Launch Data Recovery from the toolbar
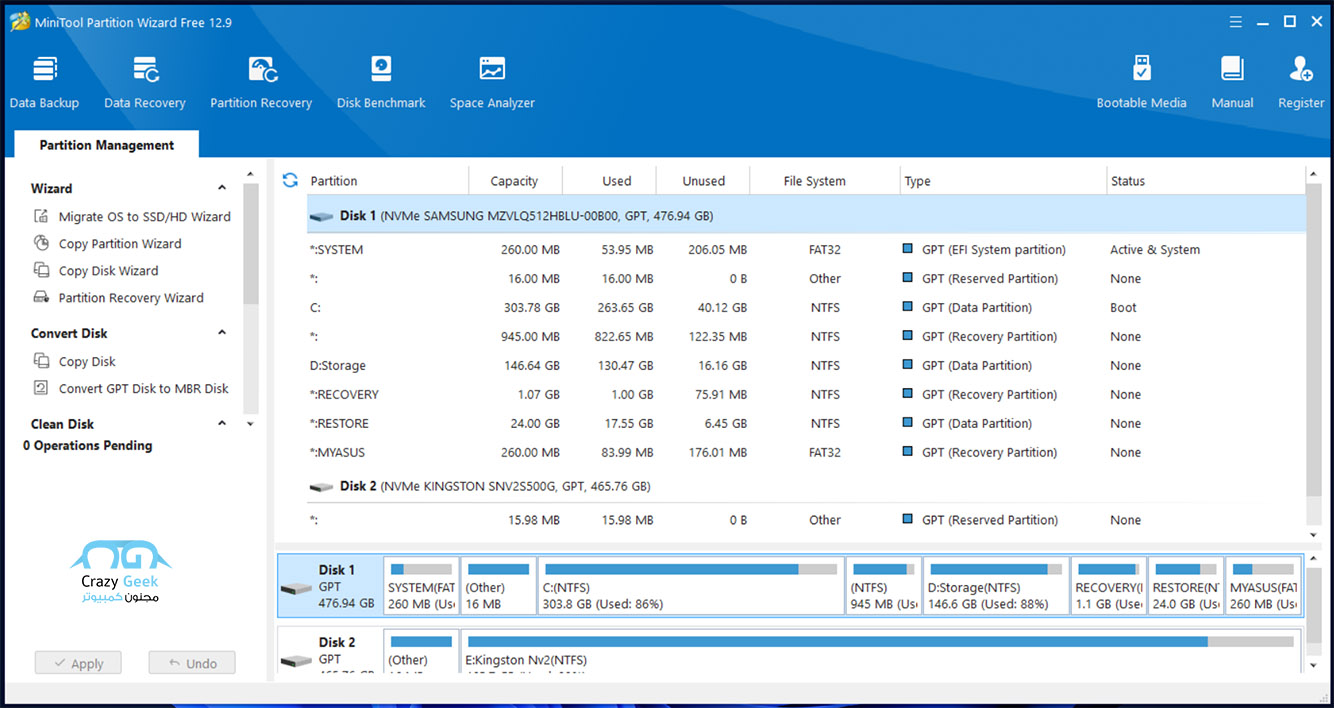The height and width of the screenshot is (708, 1334). 144,78
